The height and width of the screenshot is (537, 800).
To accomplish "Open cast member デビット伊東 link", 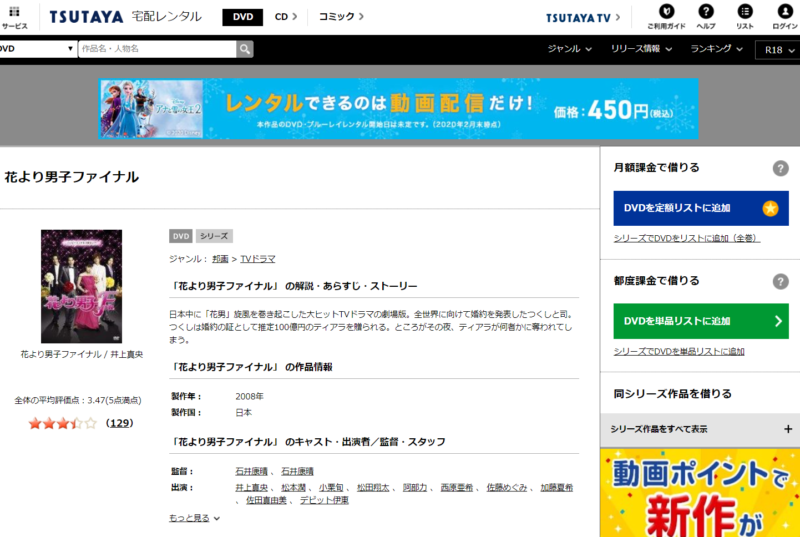I will pyautogui.click(x=324, y=500).
